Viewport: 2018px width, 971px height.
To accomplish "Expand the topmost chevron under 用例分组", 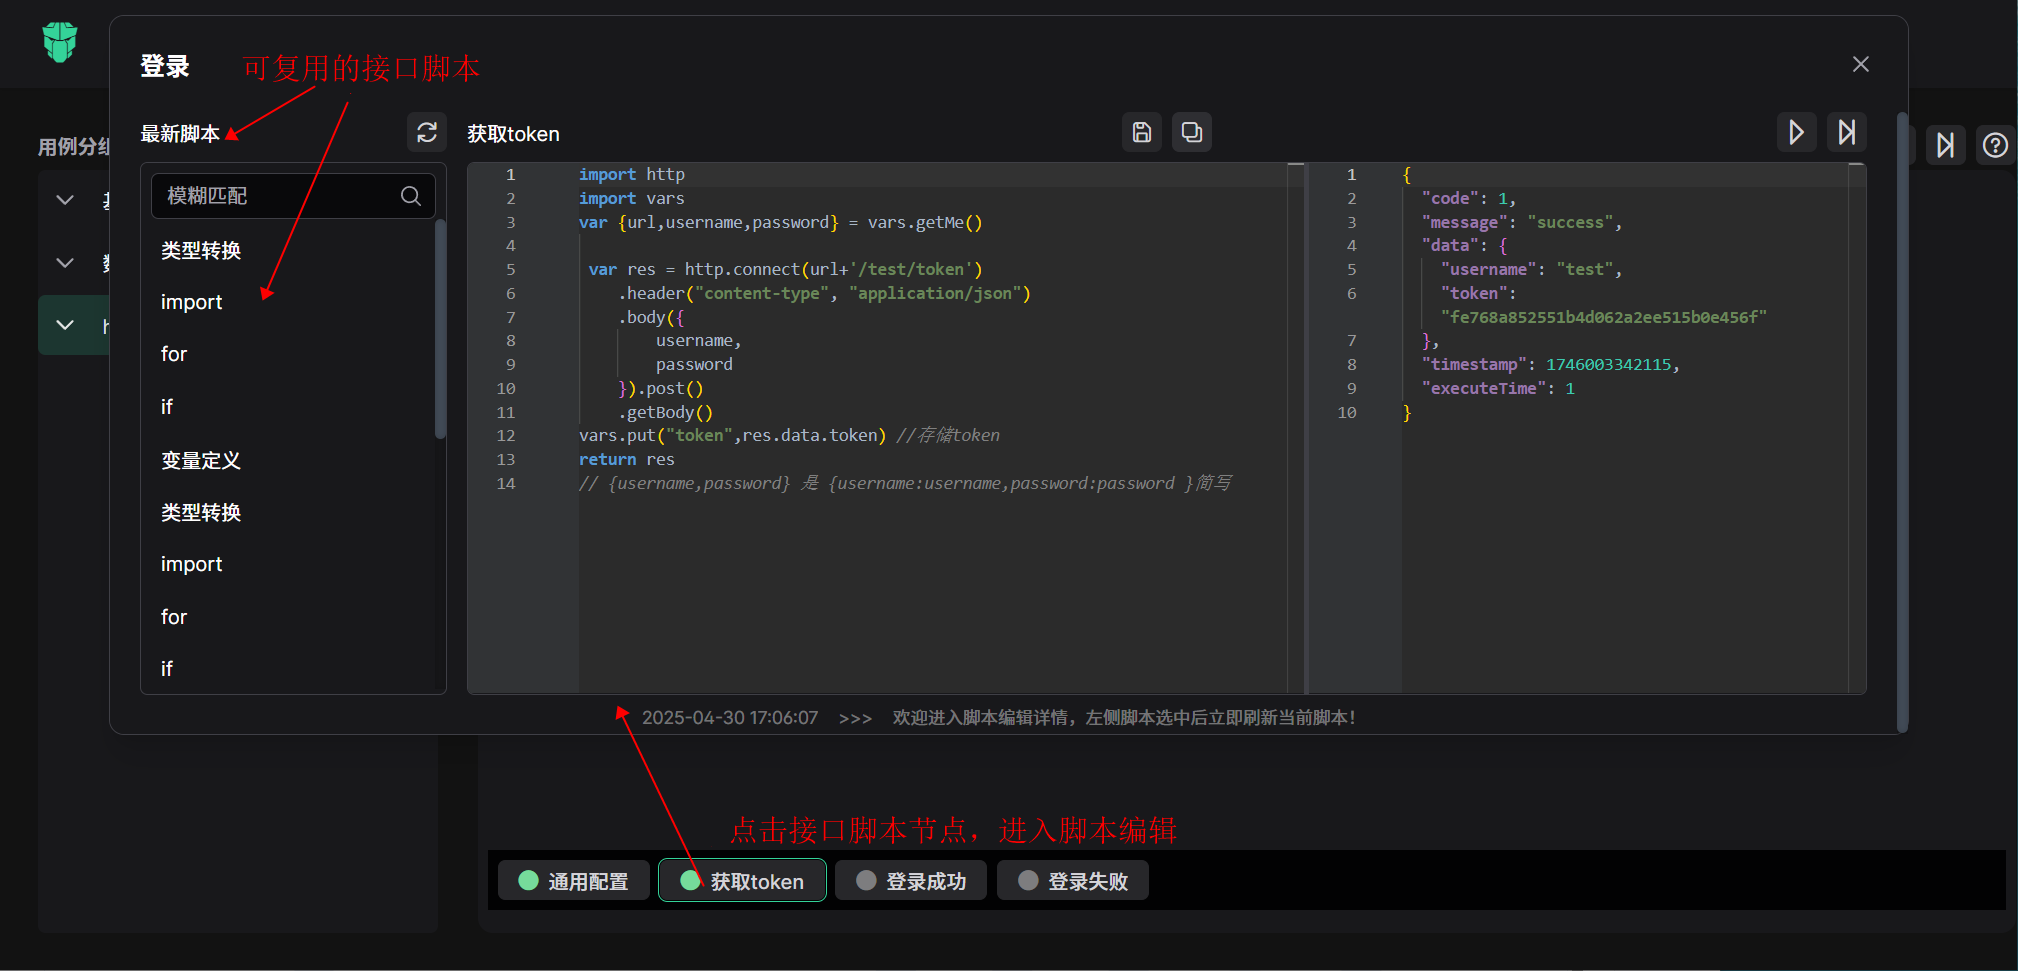I will click(x=65, y=200).
